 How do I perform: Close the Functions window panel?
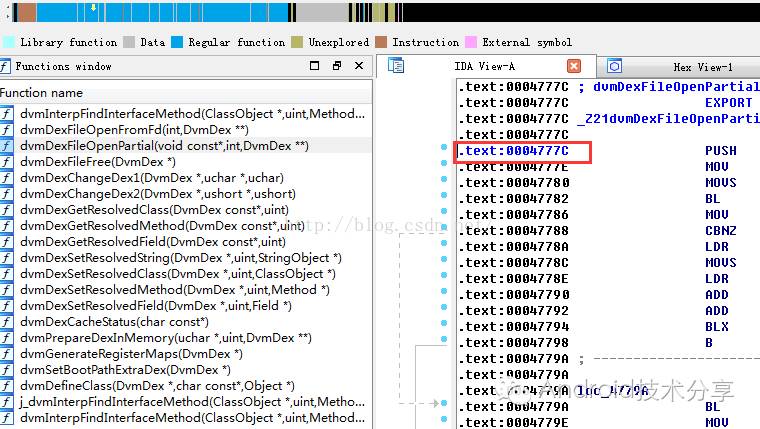(359, 65)
